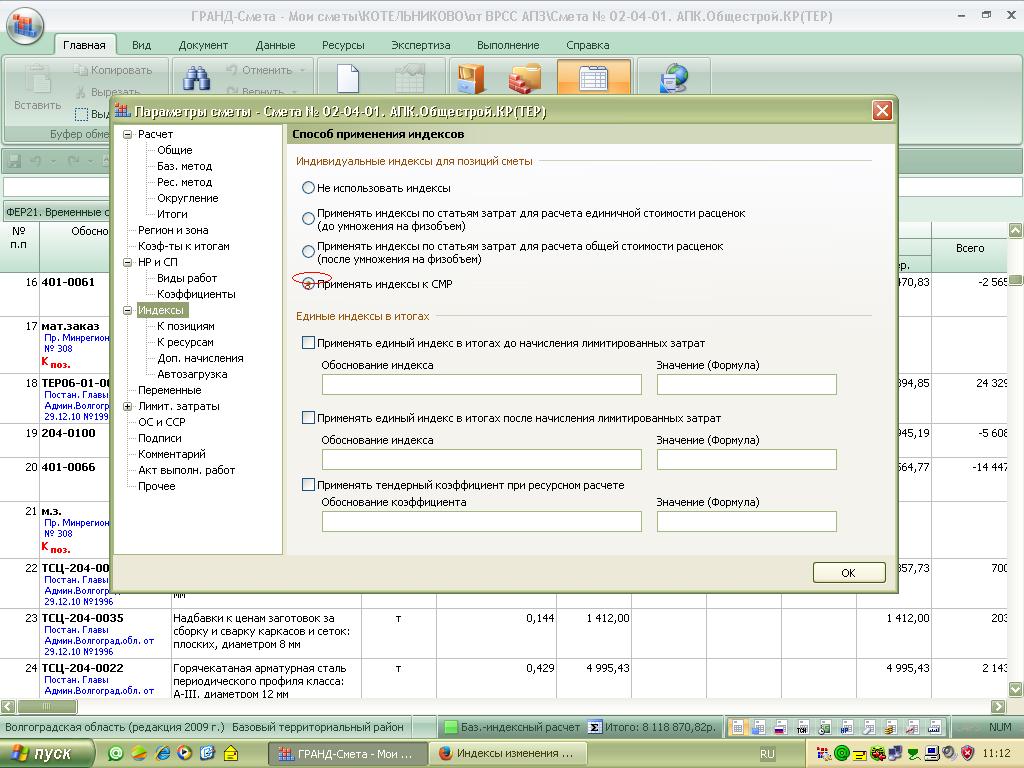Switch to the Выполнение ribbon tab

[508, 45]
